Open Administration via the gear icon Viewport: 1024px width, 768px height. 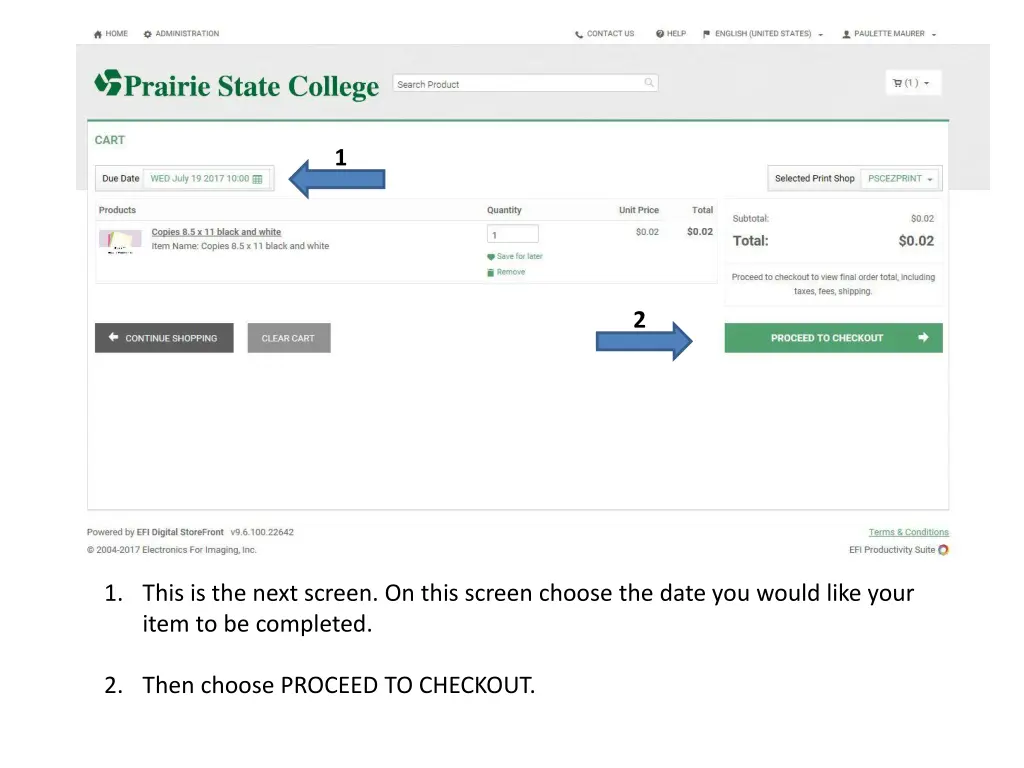point(148,34)
